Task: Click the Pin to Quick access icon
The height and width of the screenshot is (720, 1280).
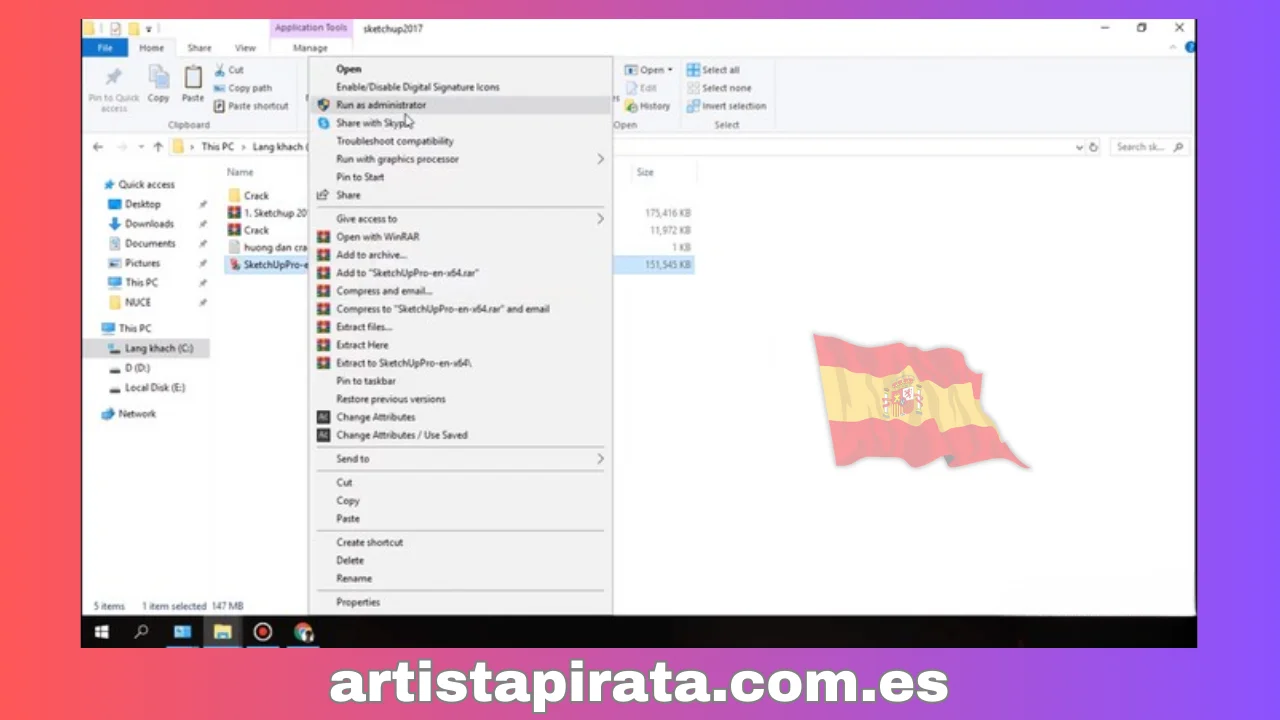Action: click(x=113, y=78)
